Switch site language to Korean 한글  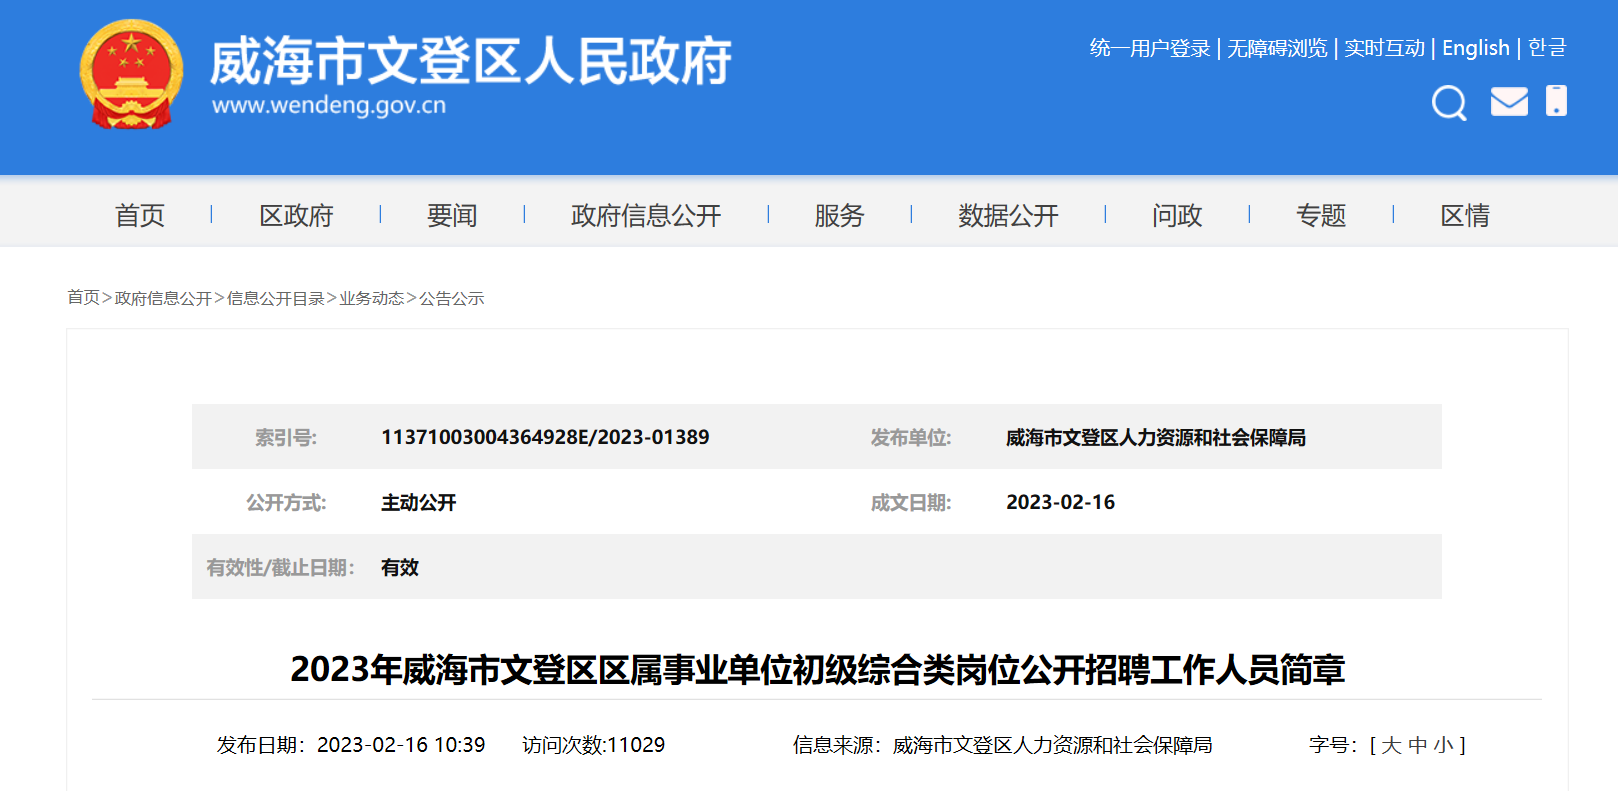[x=1547, y=48]
